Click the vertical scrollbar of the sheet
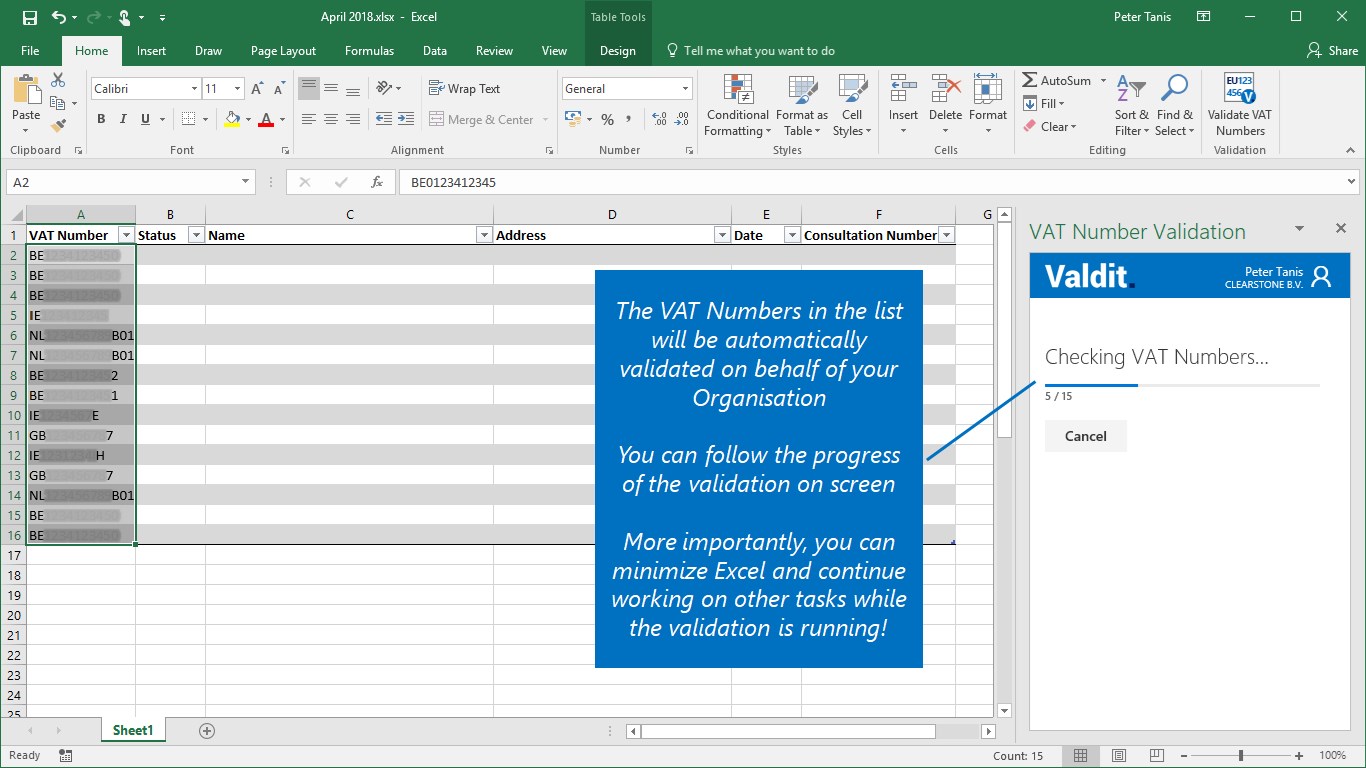The height and width of the screenshot is (768, 1366). (1005, 328)
